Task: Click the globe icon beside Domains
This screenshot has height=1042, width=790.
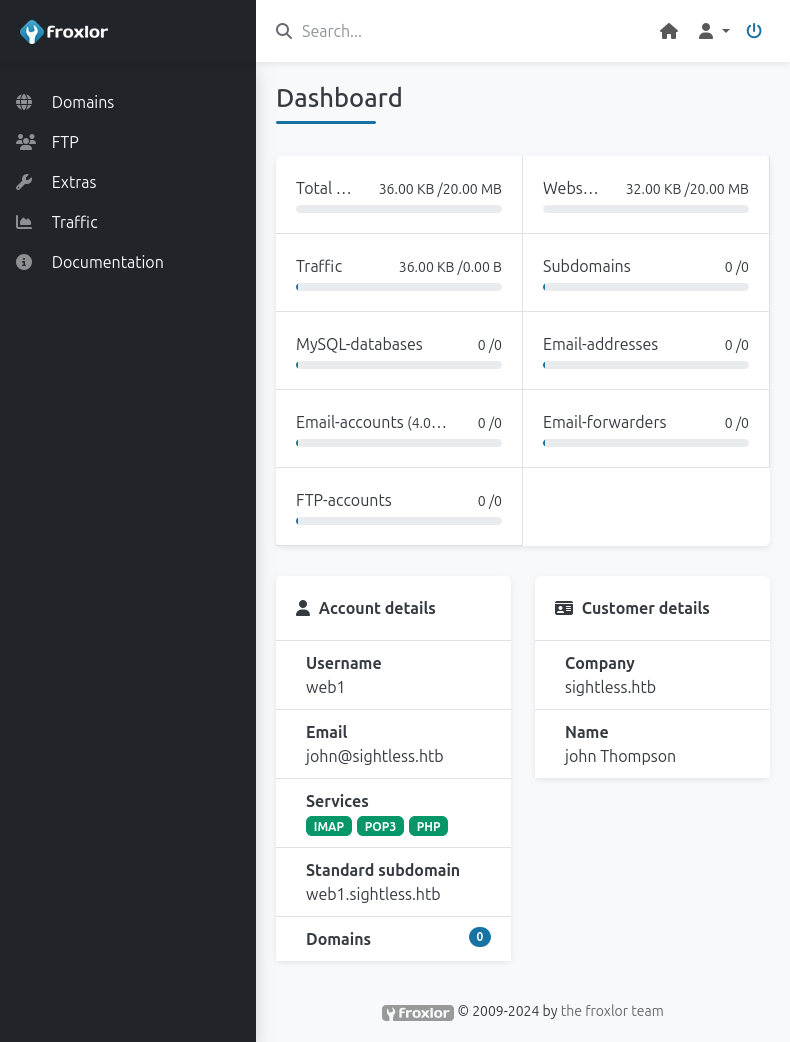Action: (x=25, y=102)
